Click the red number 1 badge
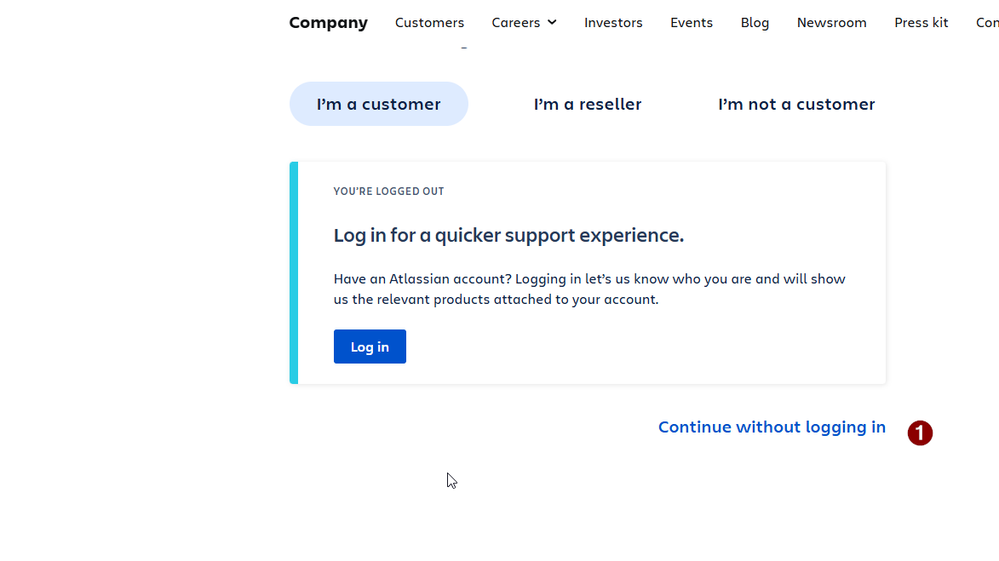The width and height of the screenshot is (999, 561). tap(919, 433)
